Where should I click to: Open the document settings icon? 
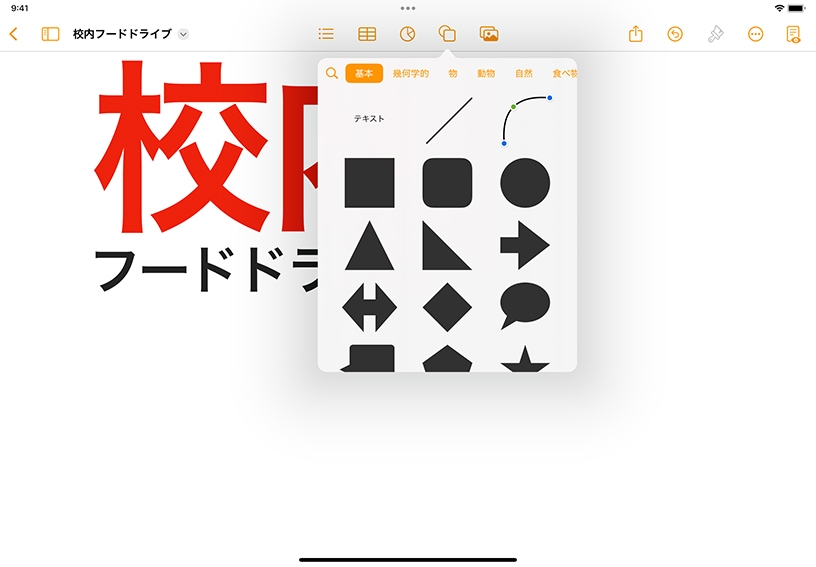coord(793,34)
